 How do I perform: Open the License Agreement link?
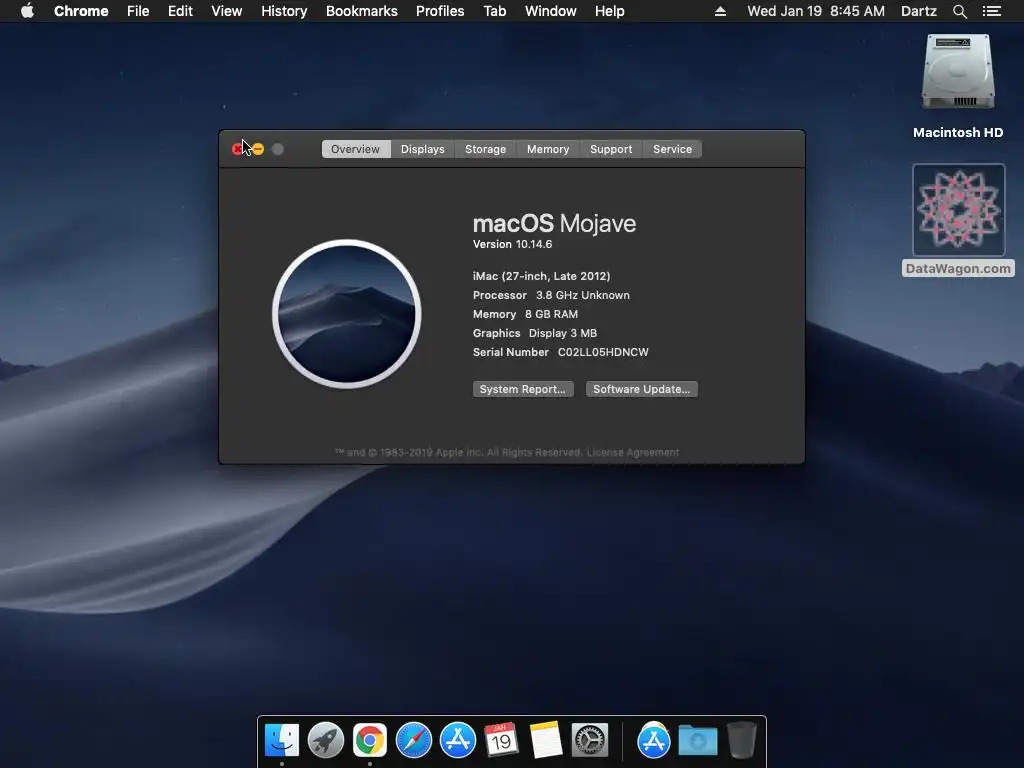click(633, 453)
